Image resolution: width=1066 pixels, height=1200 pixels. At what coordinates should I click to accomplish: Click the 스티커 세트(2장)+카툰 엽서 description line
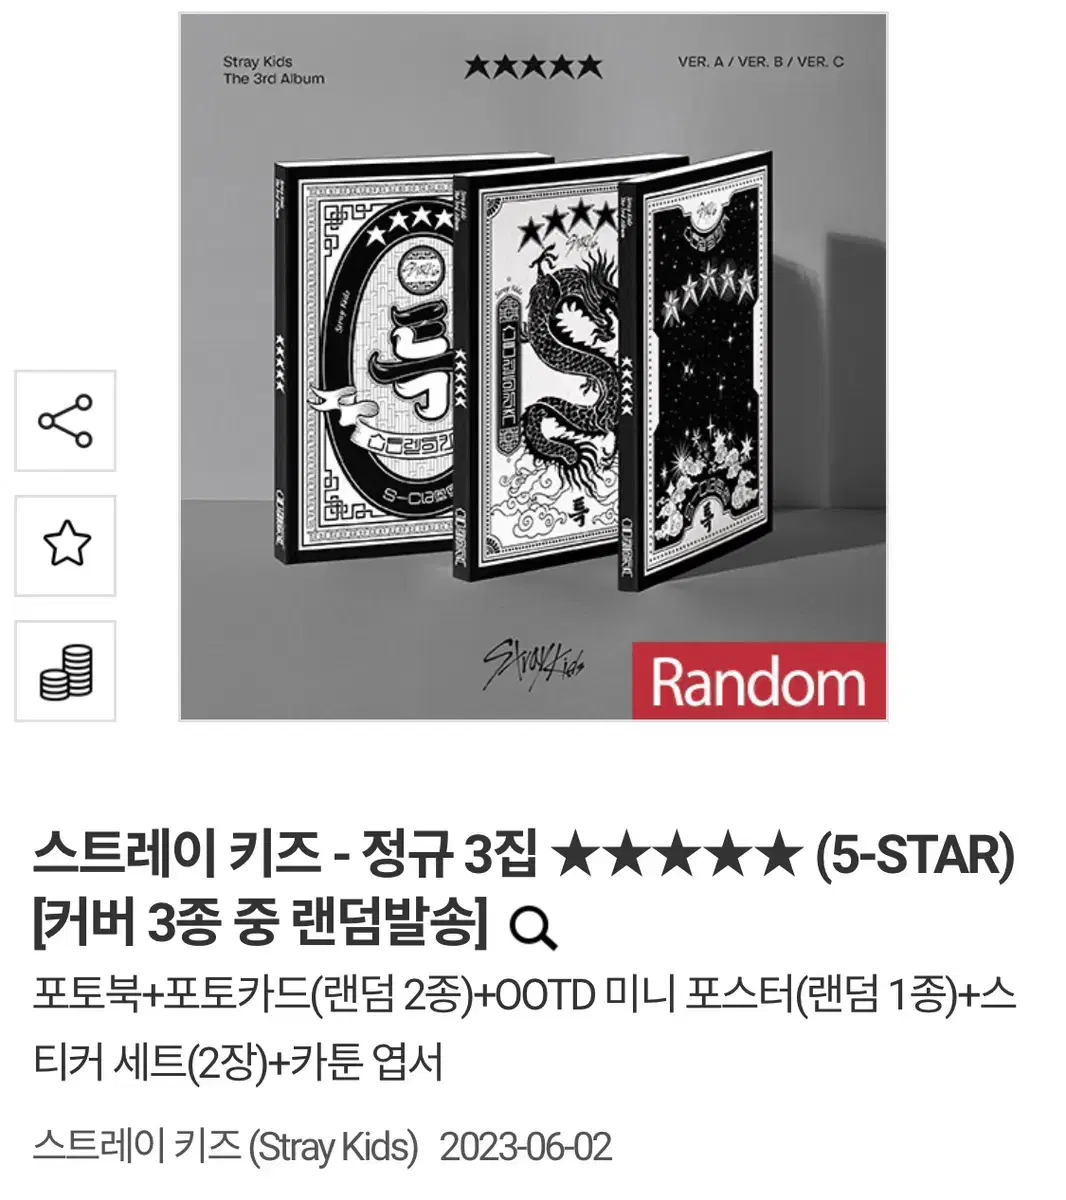(x=238, y=1061)
